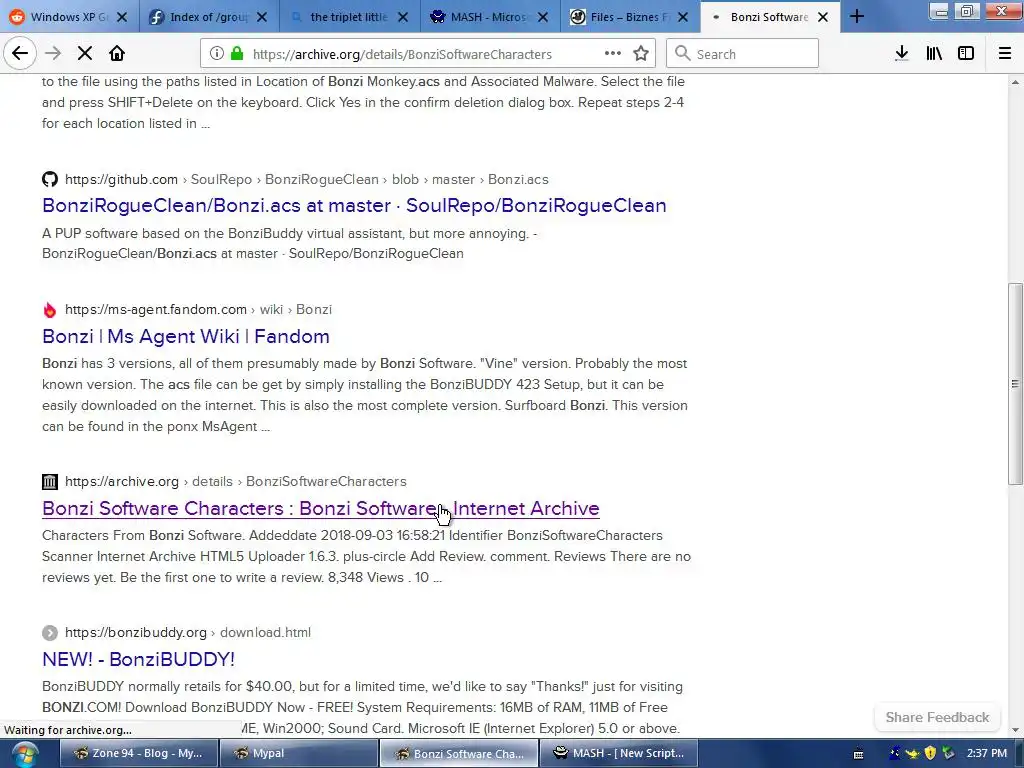The height and width of the screenshot is (768, 1024).
Task: Open Bonzi | Ms Agent Wiki | Fandom result
Action: point(185,336)
